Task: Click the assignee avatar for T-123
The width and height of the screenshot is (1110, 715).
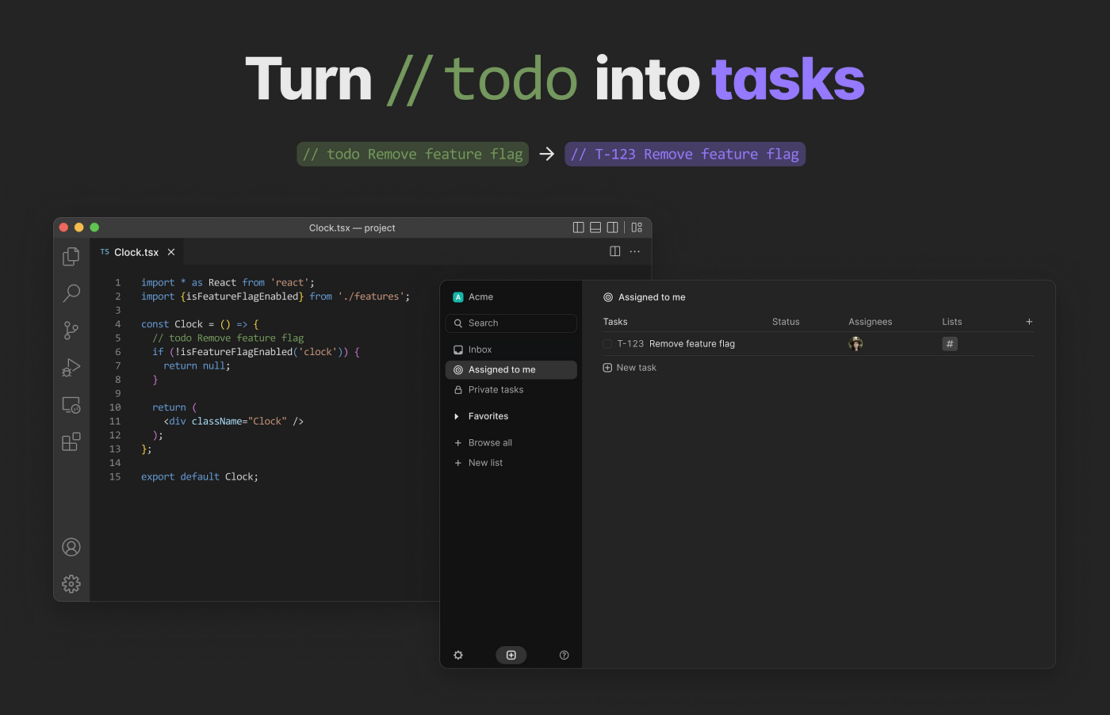Action: coord(856,344)
